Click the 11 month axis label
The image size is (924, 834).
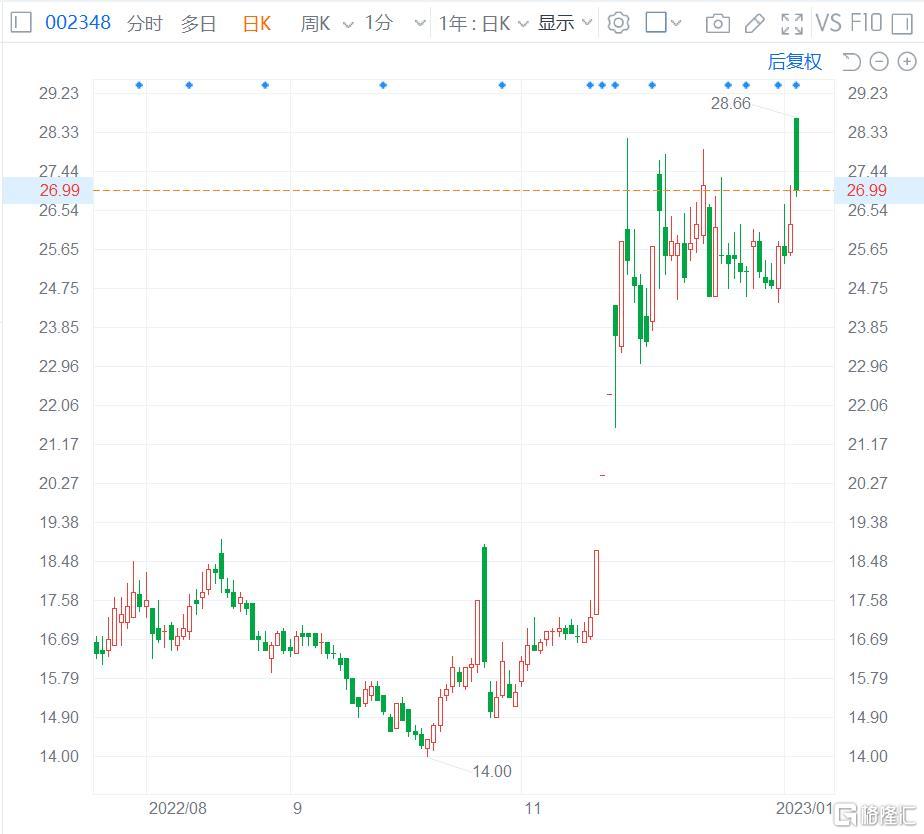click(533, 808)
